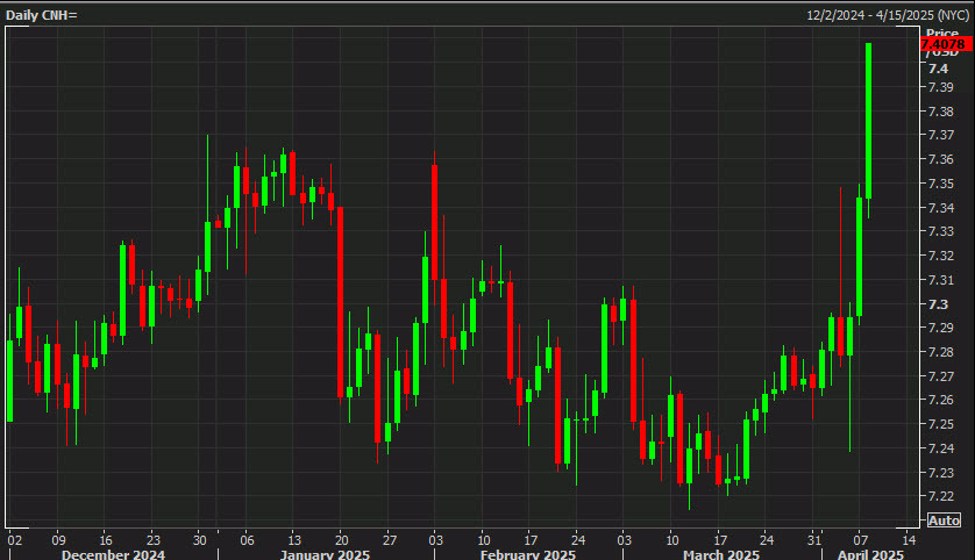The height and width of the screenshot is (560, 975).
Task: Click the 17 date tick in February
Action: click(530, 540)
